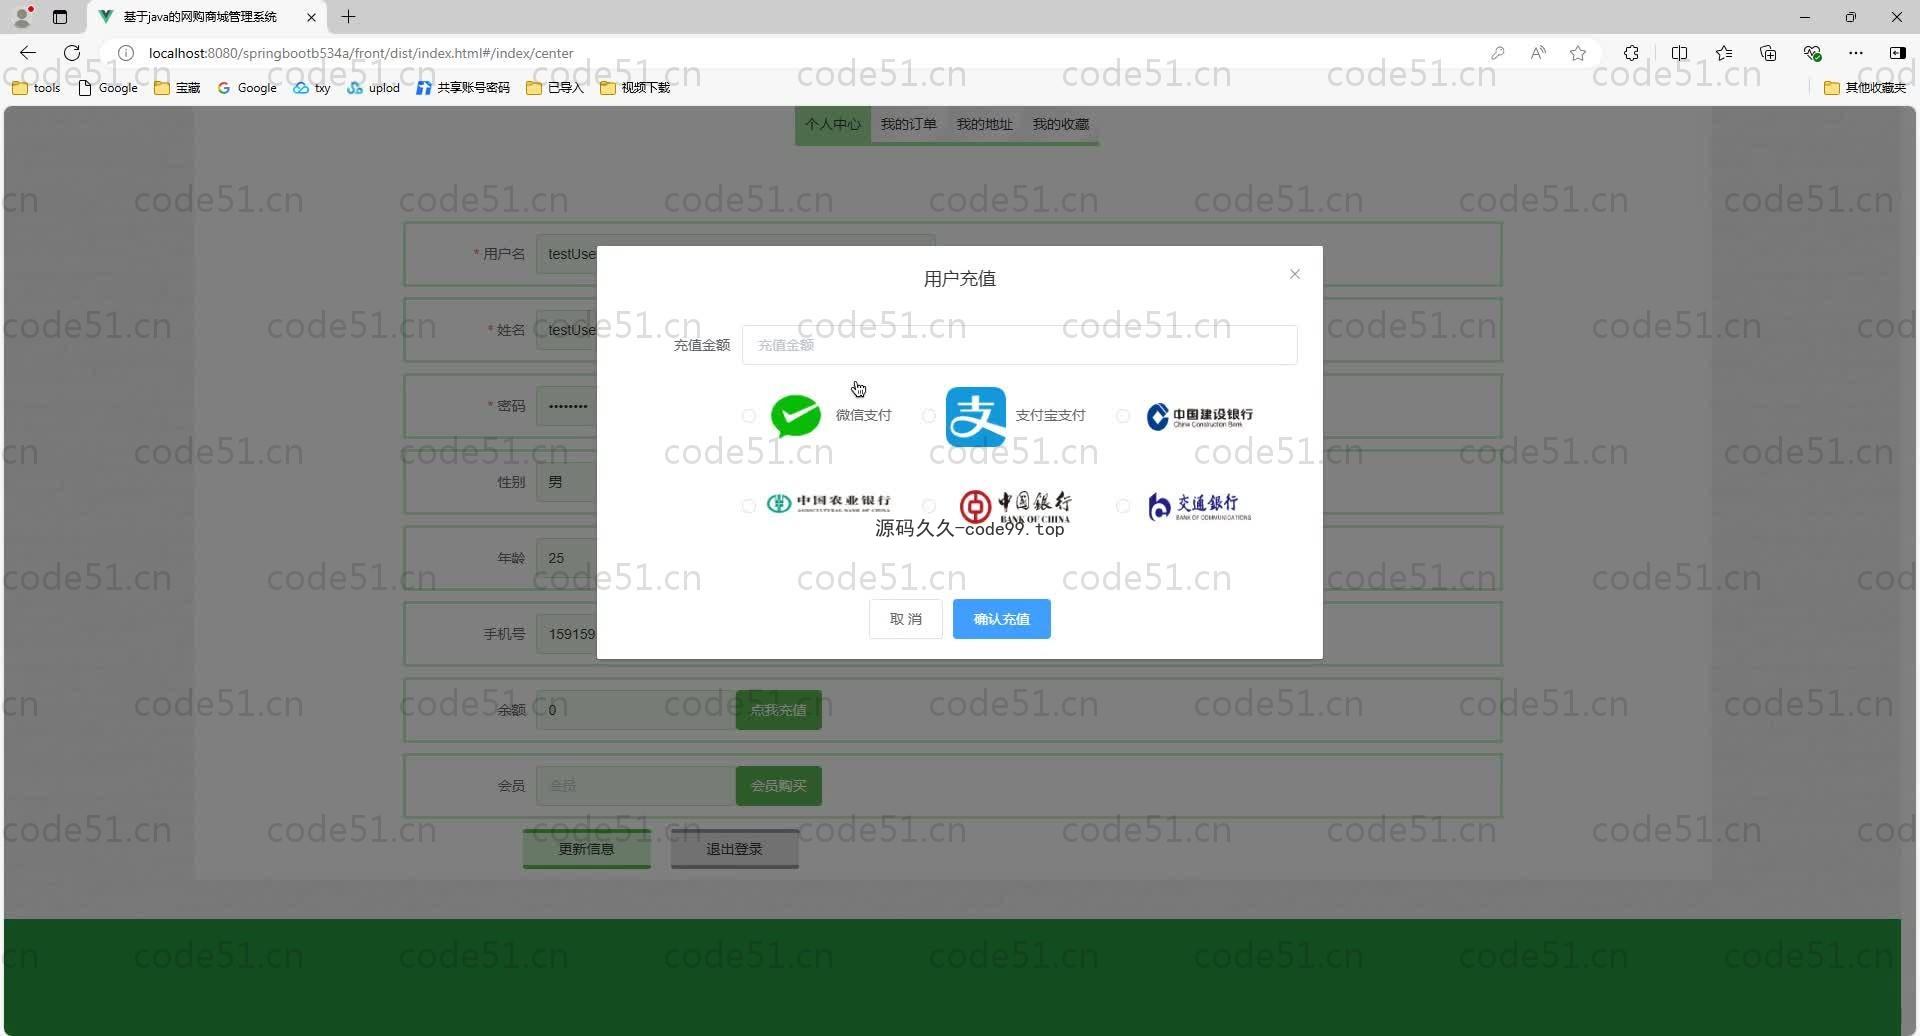Click the 支付宝支付 label
1920x1036 pixels.
point(1050,416)
